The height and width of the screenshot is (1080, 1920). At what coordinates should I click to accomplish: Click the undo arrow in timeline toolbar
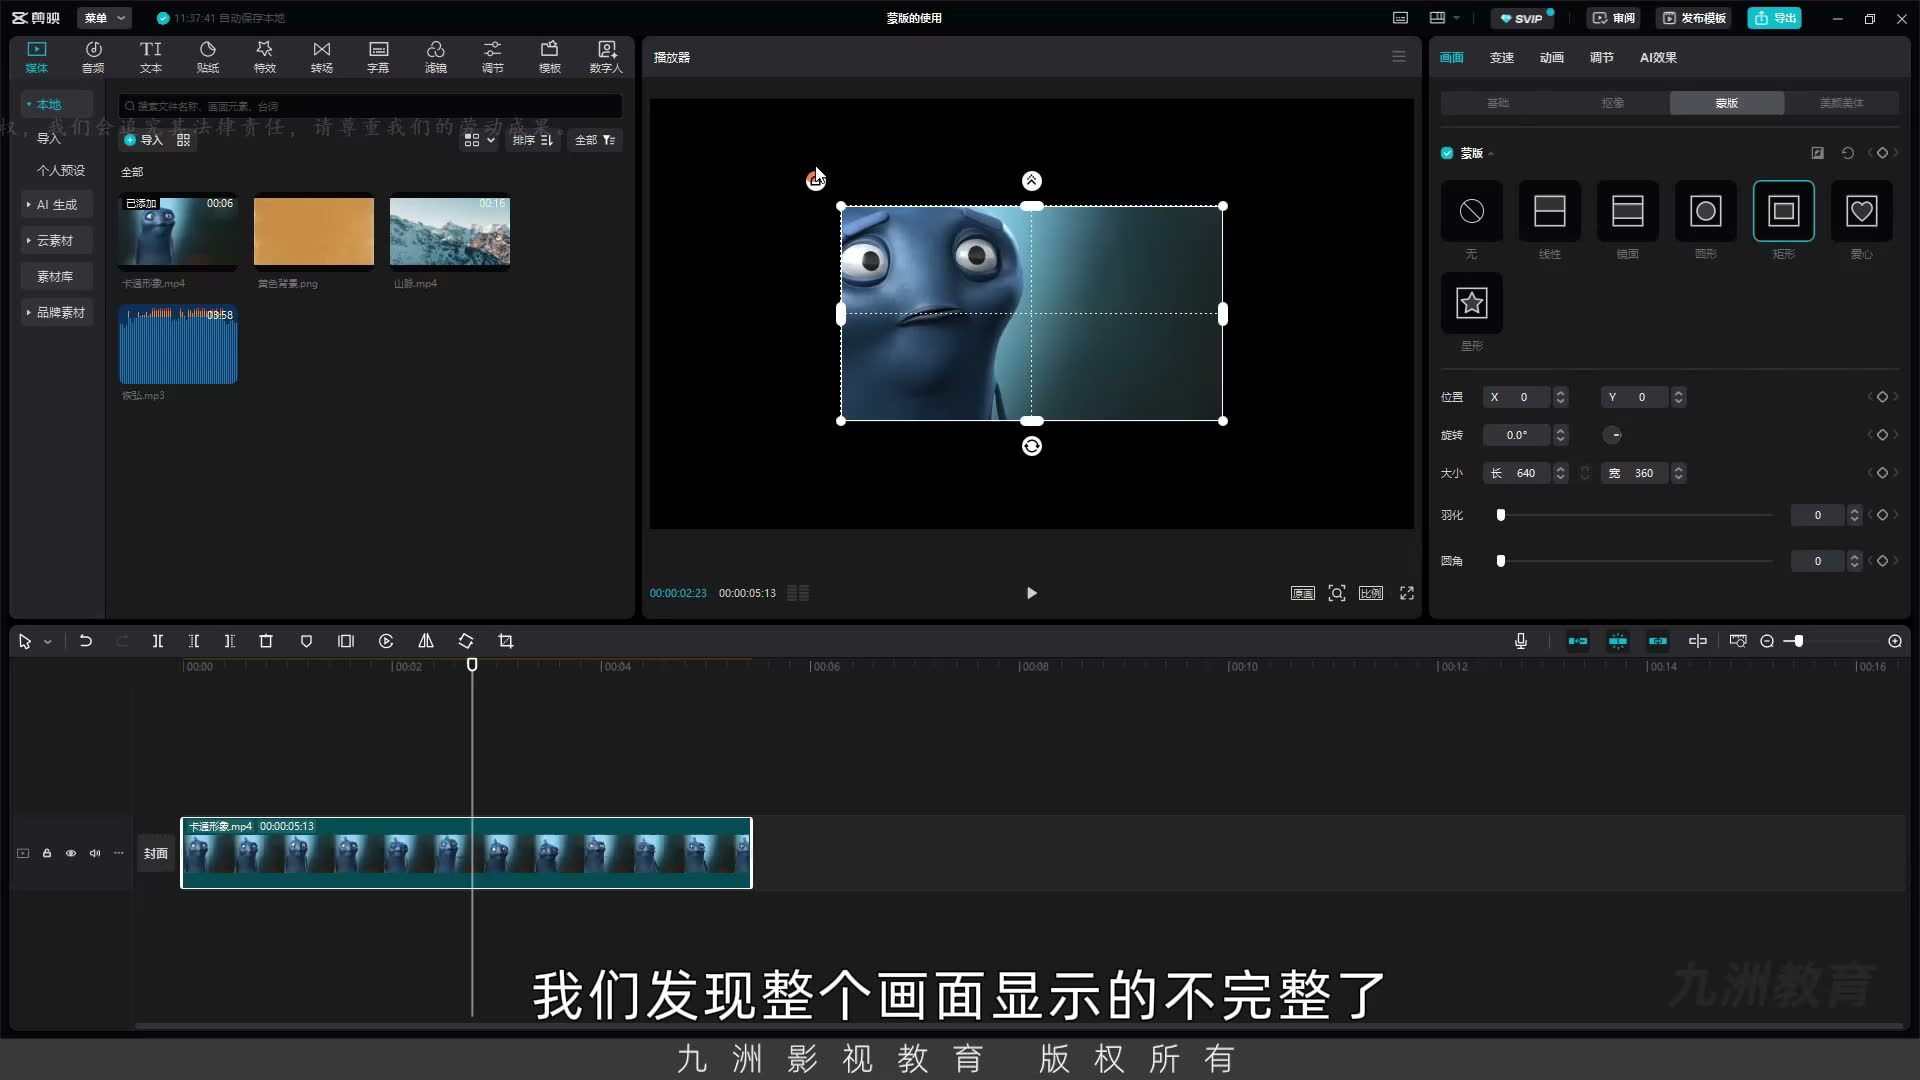[x=86, y=641]
